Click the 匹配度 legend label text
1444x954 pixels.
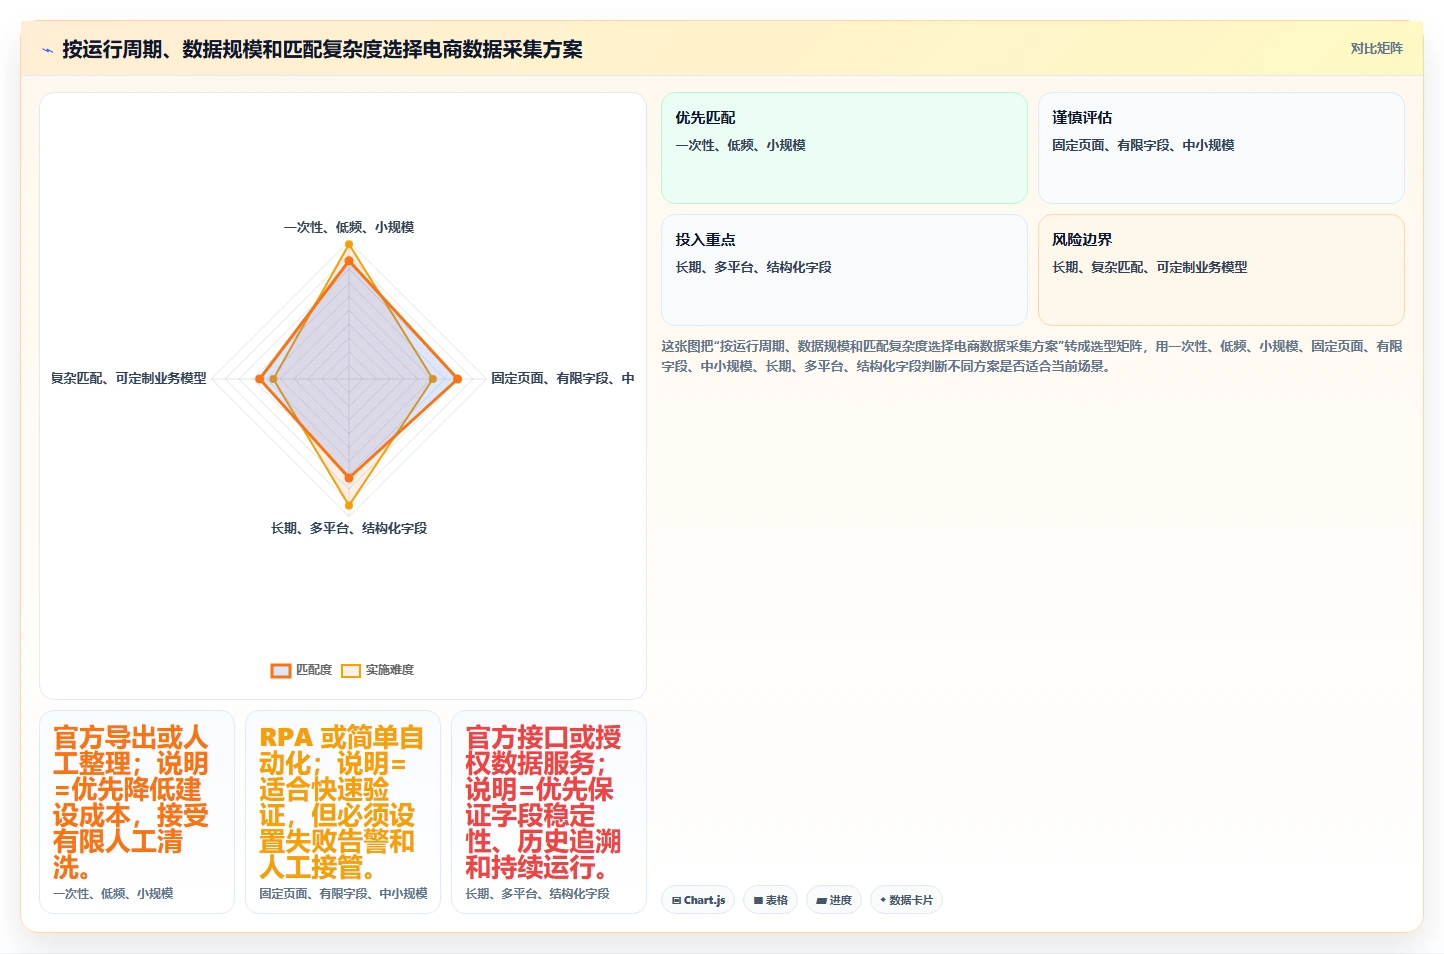click(314, 670)
